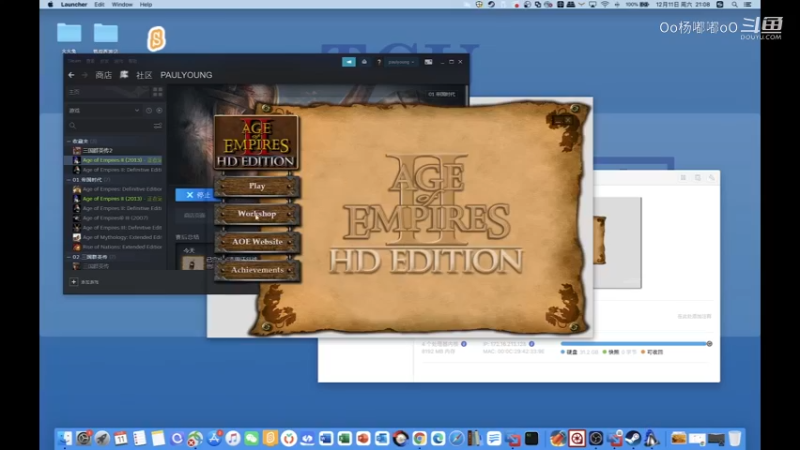Collapse the 02 三国群英传 collection group
Image resolution: width=800 pixels, height=450 pixels.
(69, 257)
